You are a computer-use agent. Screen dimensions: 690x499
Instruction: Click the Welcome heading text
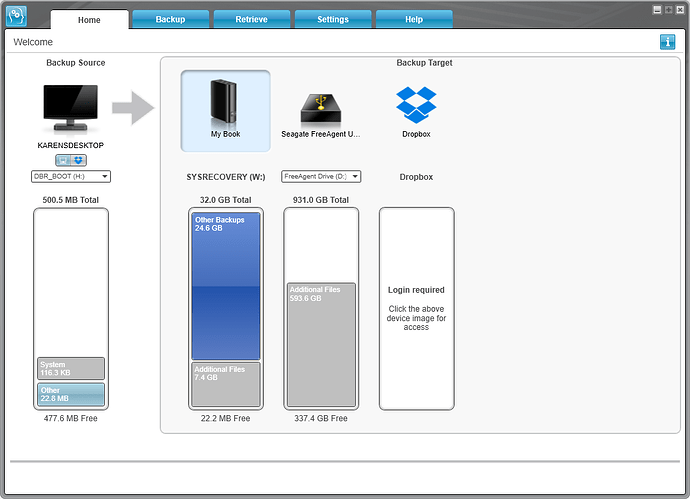click(x=33, y=42)
